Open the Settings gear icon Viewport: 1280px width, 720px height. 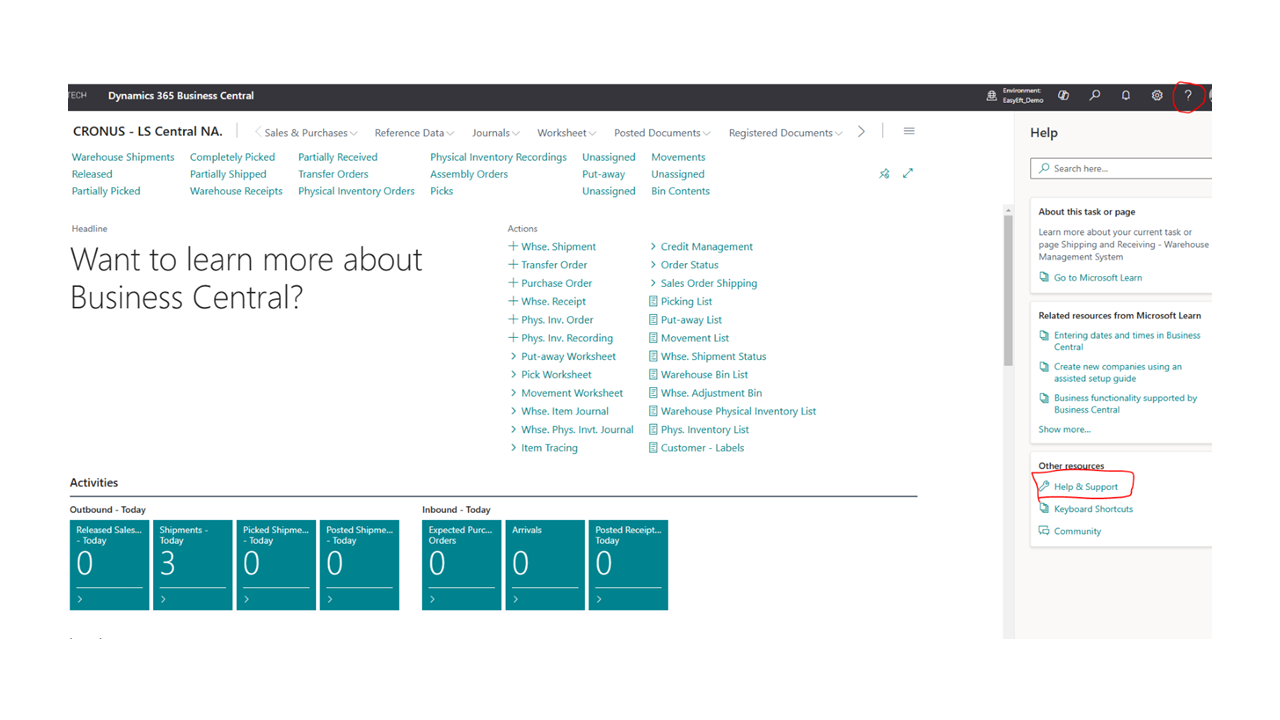[x=1157, y=96]
